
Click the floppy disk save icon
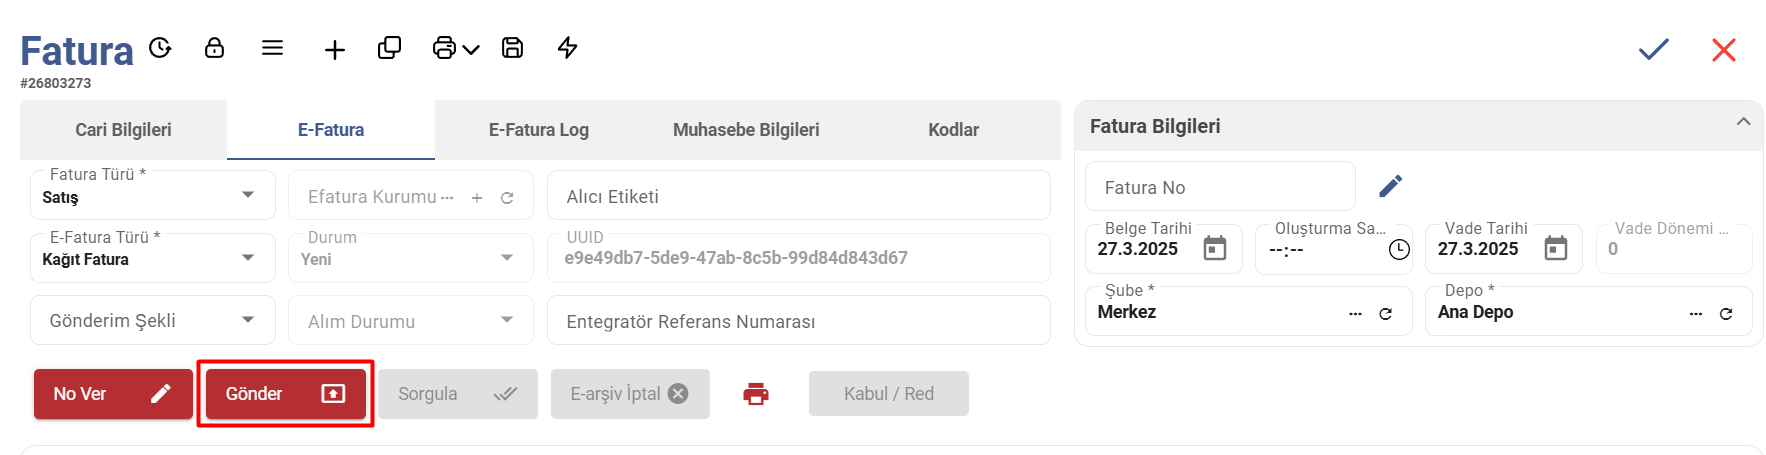pyautogui.click(x=512, y=48)
